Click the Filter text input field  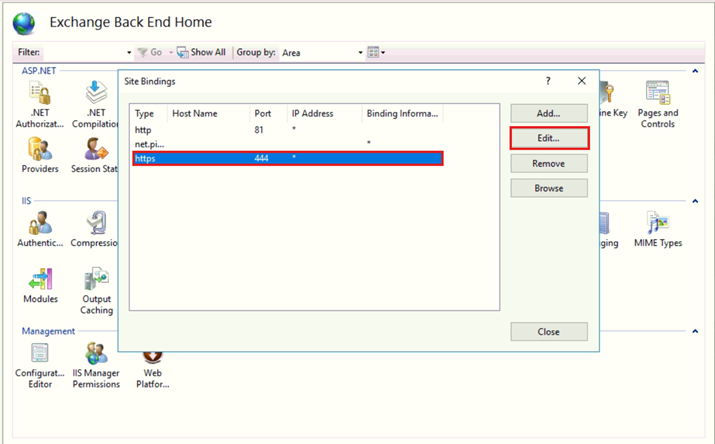click(83, 53)
